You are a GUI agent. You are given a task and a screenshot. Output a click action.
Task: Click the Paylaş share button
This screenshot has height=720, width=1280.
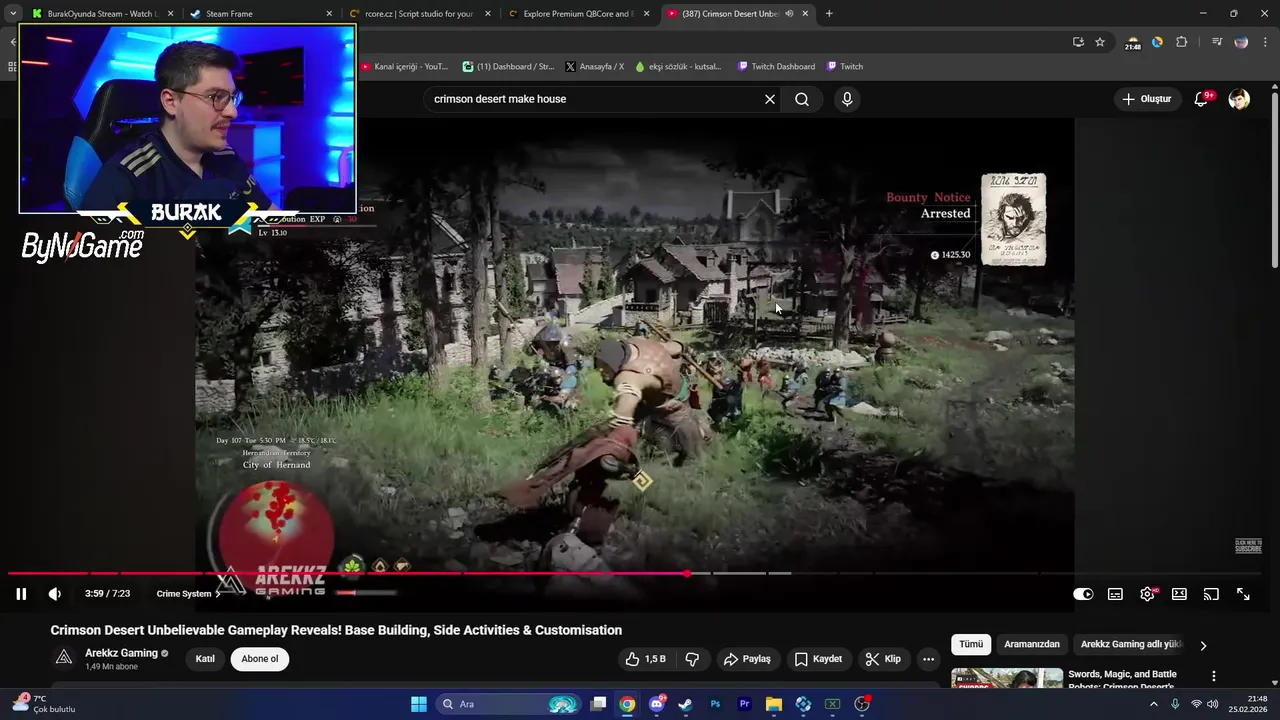(747, 659)
